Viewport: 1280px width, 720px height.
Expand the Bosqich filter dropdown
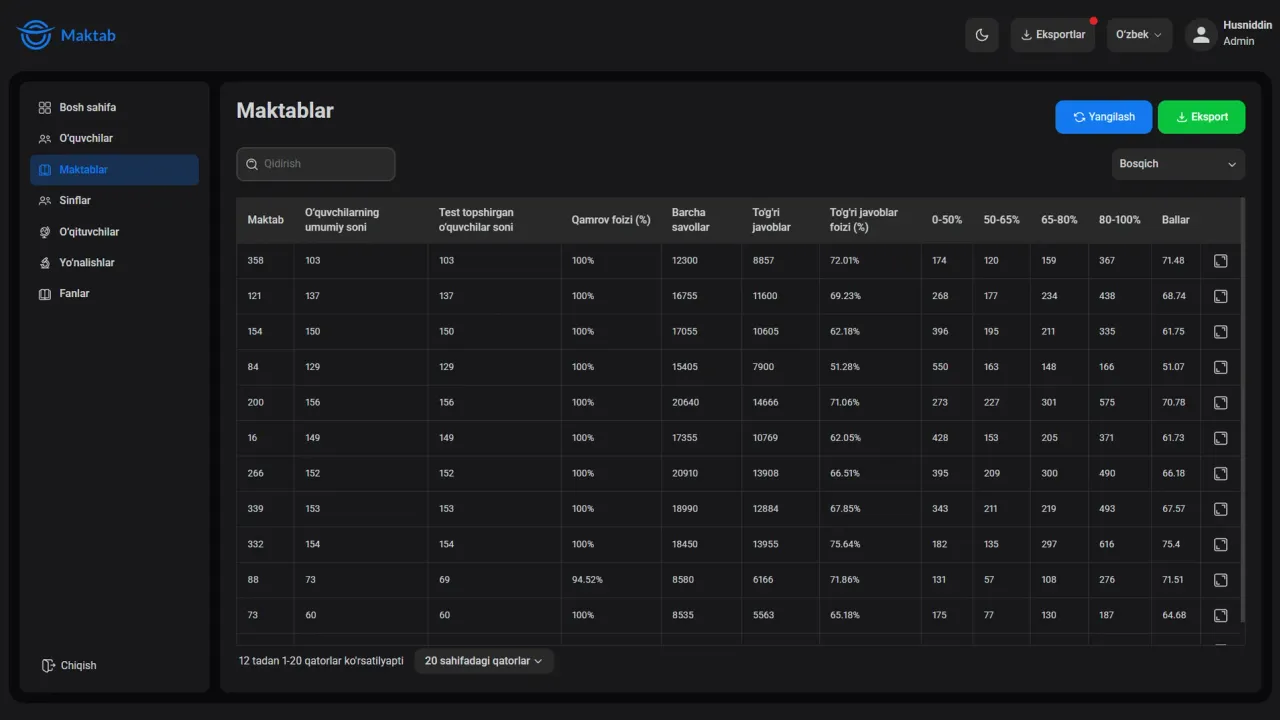coord(1178,164)
